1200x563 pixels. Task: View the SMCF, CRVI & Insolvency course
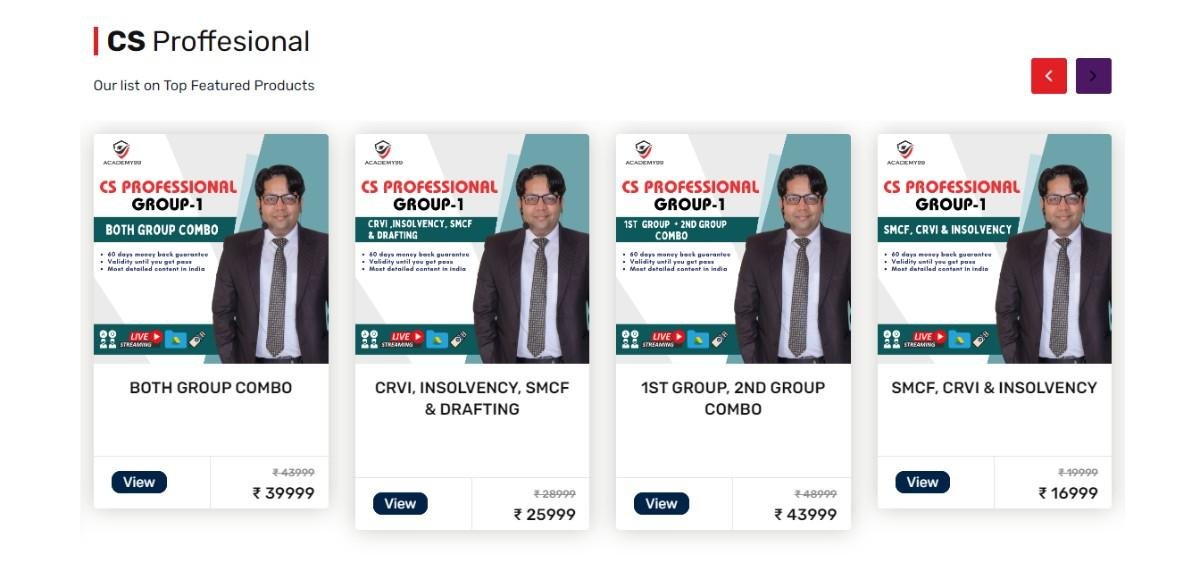(x=922, y=482)
